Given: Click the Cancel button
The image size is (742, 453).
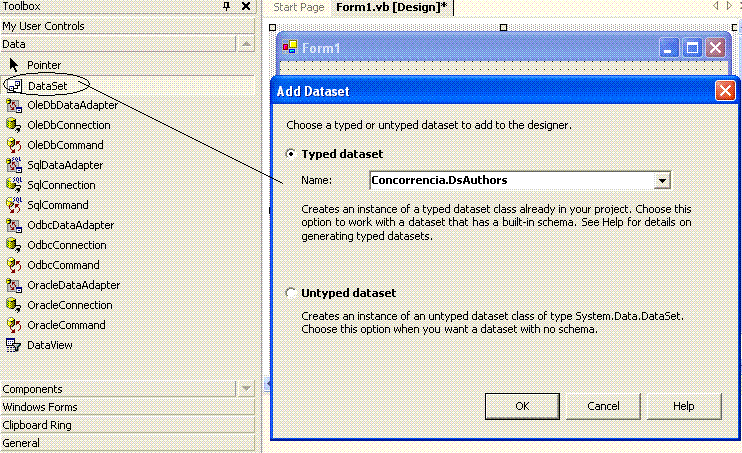Looking at the screenshot, I should click(x=603, y=406).
